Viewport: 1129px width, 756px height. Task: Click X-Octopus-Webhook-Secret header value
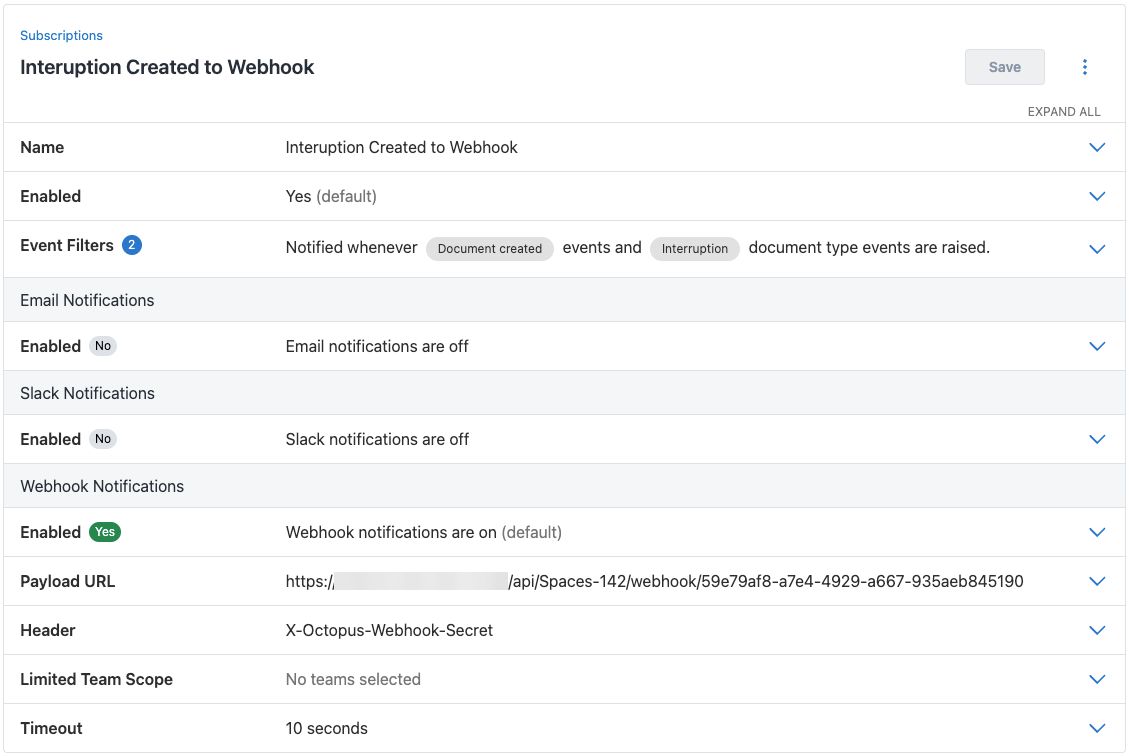point(390,630)
